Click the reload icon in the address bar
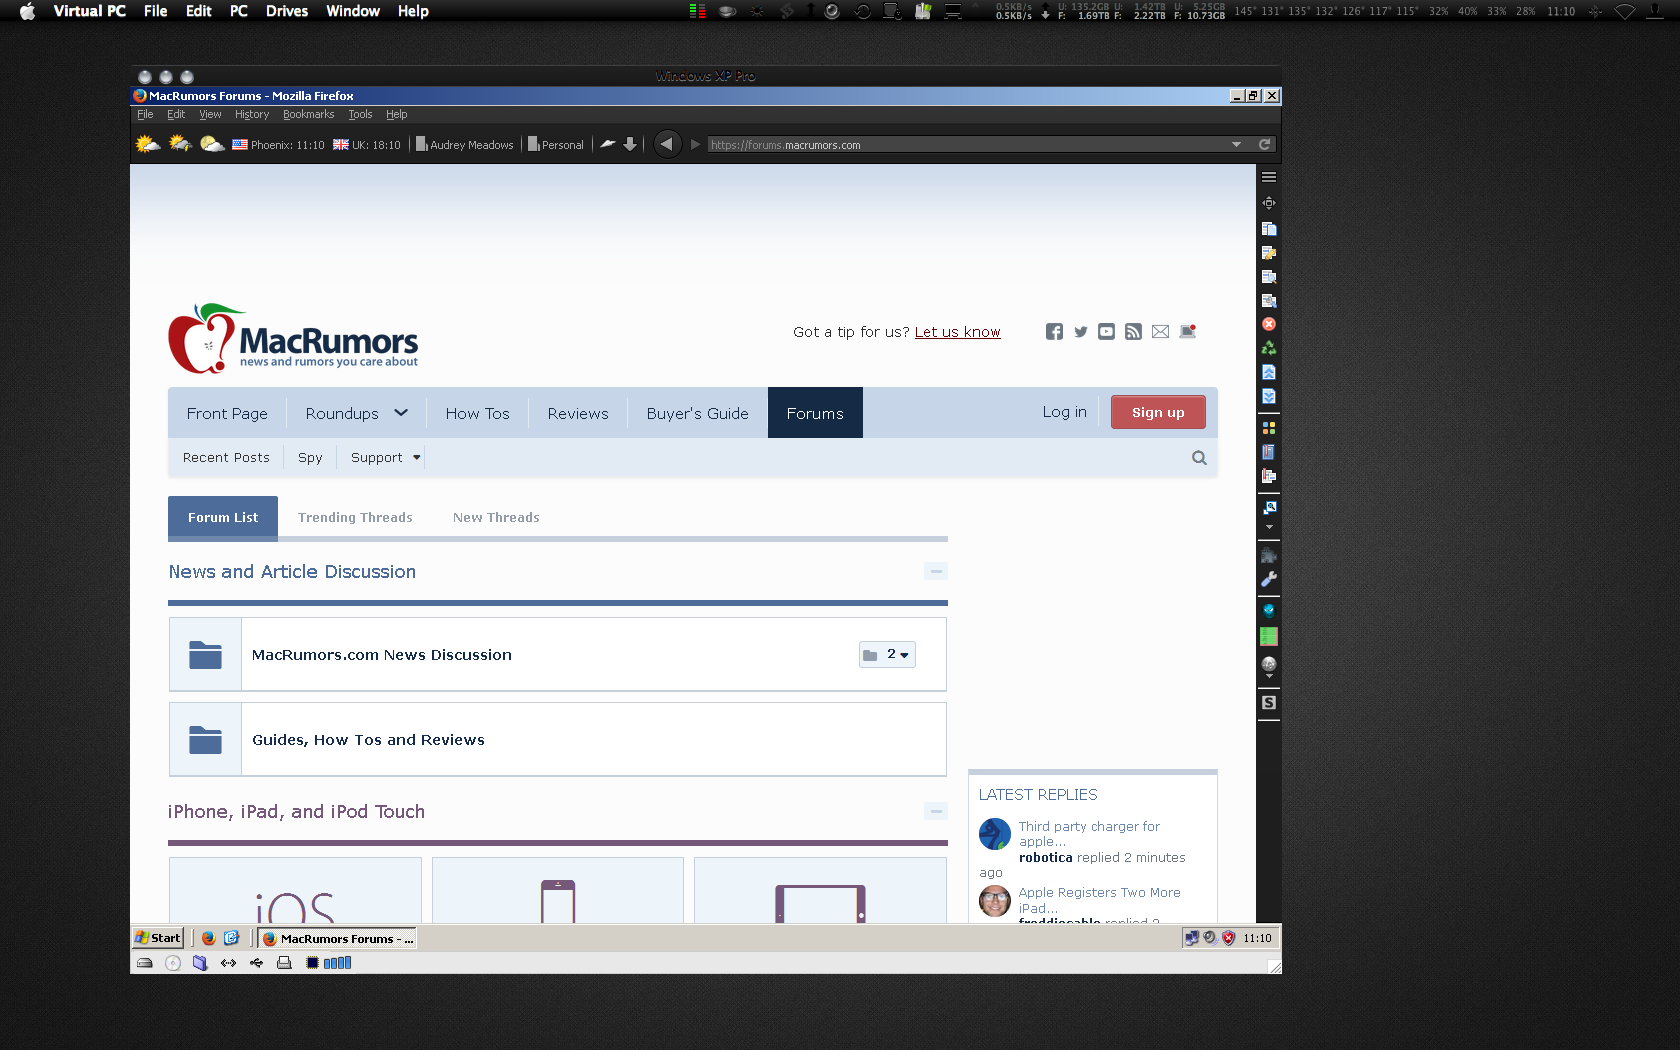Viewport: 1680px width, 1050px height. click(x=1265, y=144)
